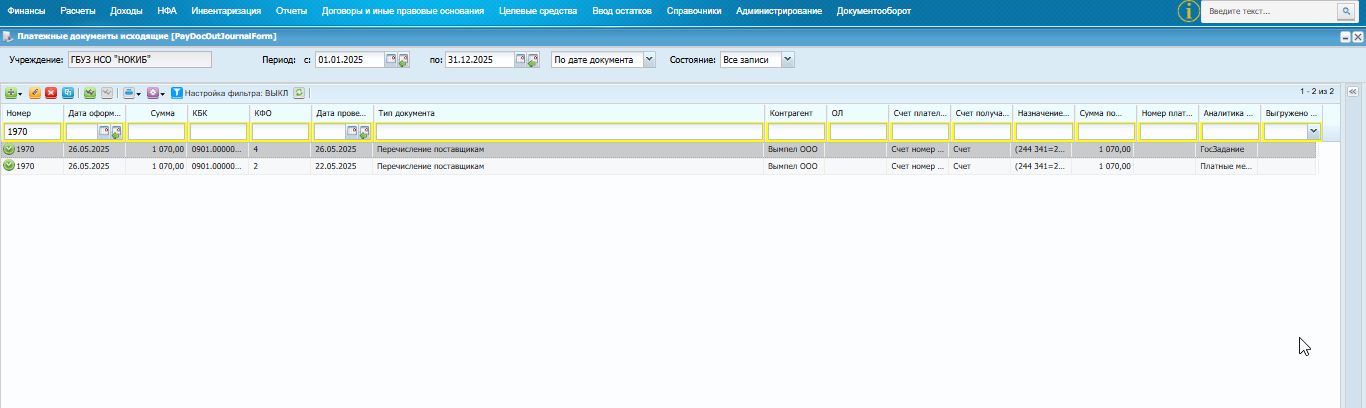Open the Выгружено filter dropdown arrow
The width and height of the screenshot is (1366, 408).
1313,131
